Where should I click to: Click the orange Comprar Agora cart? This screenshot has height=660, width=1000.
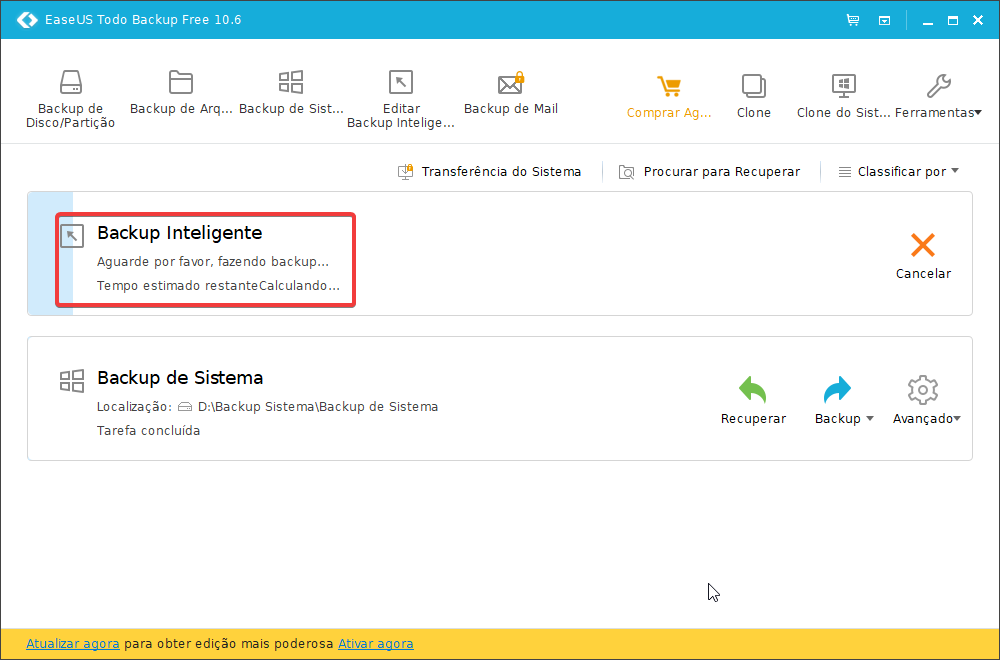click(669, 97)
